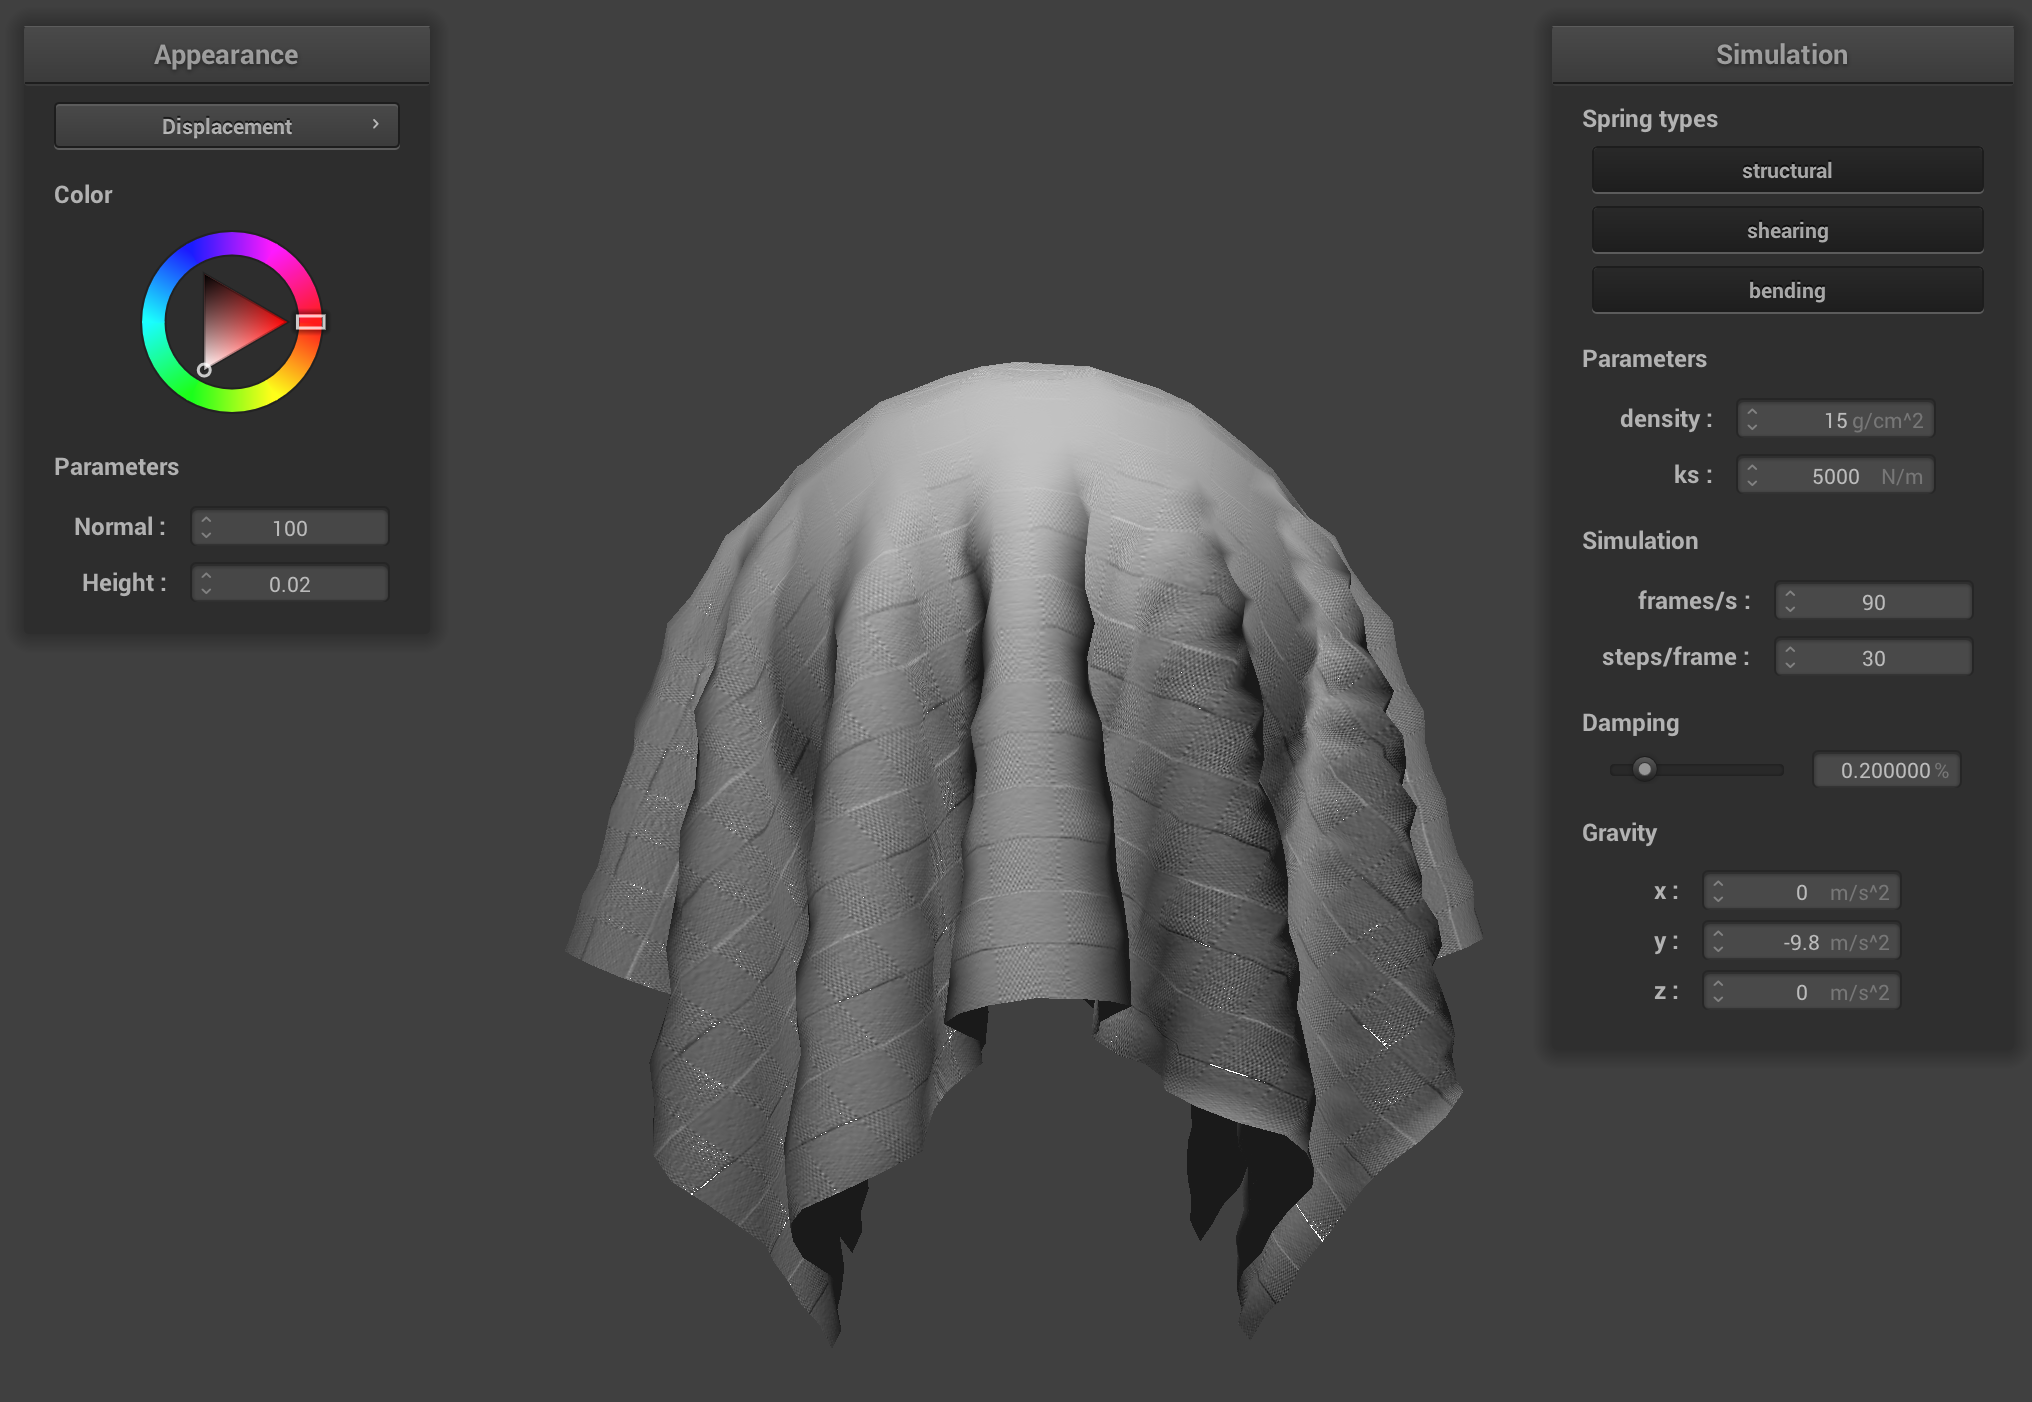Decrease frames/s with the down arrow
Viewport: 2032px width, 1402px height.
click(1790, 609)
